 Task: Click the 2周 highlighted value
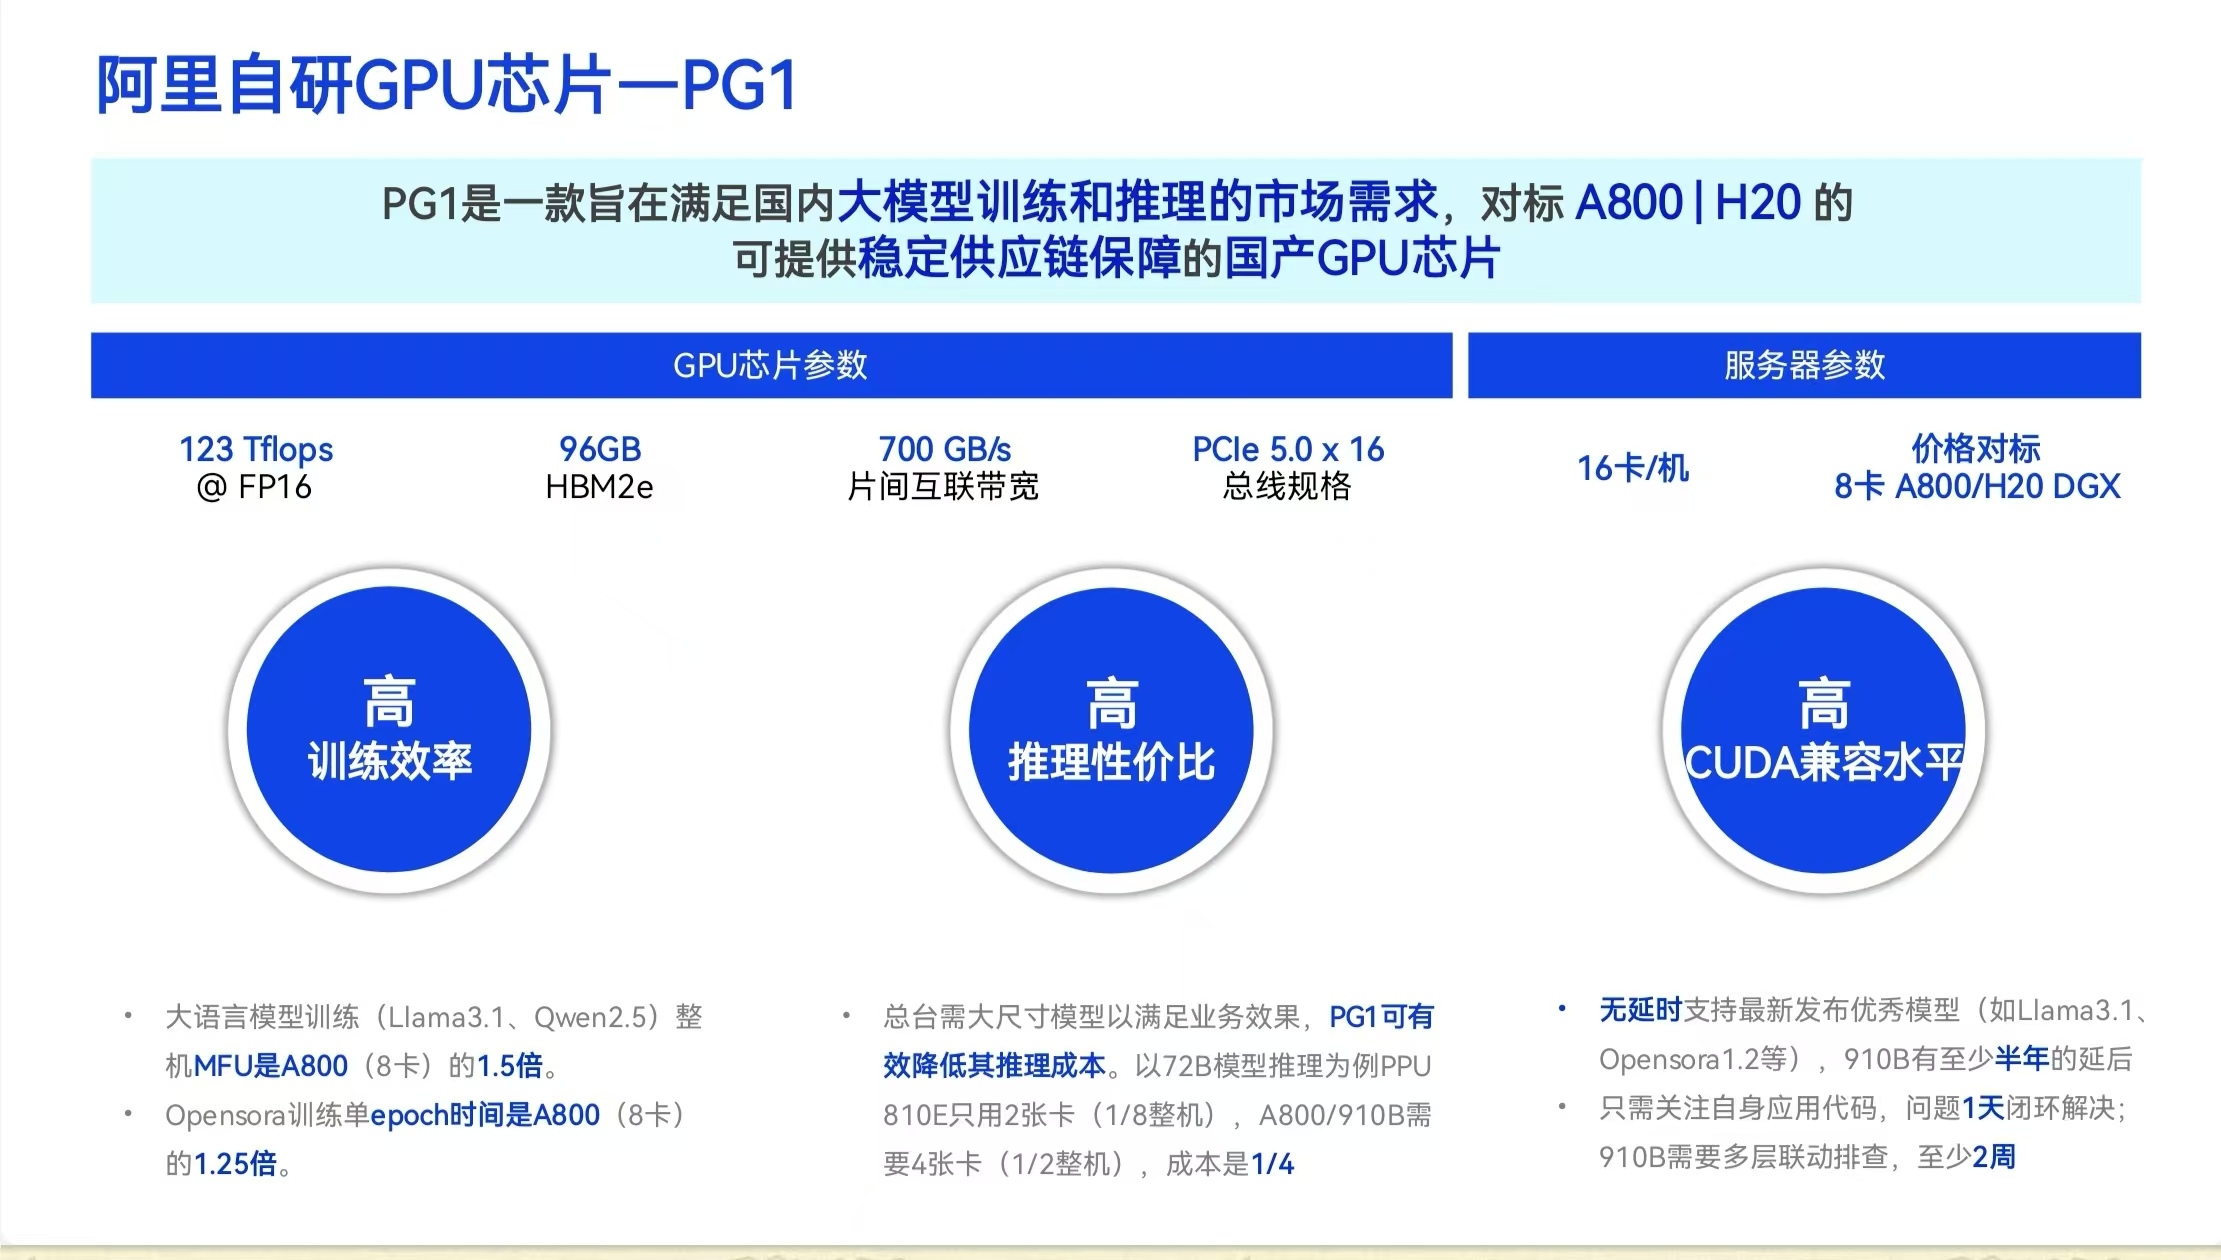[x=1994, y=1157]
